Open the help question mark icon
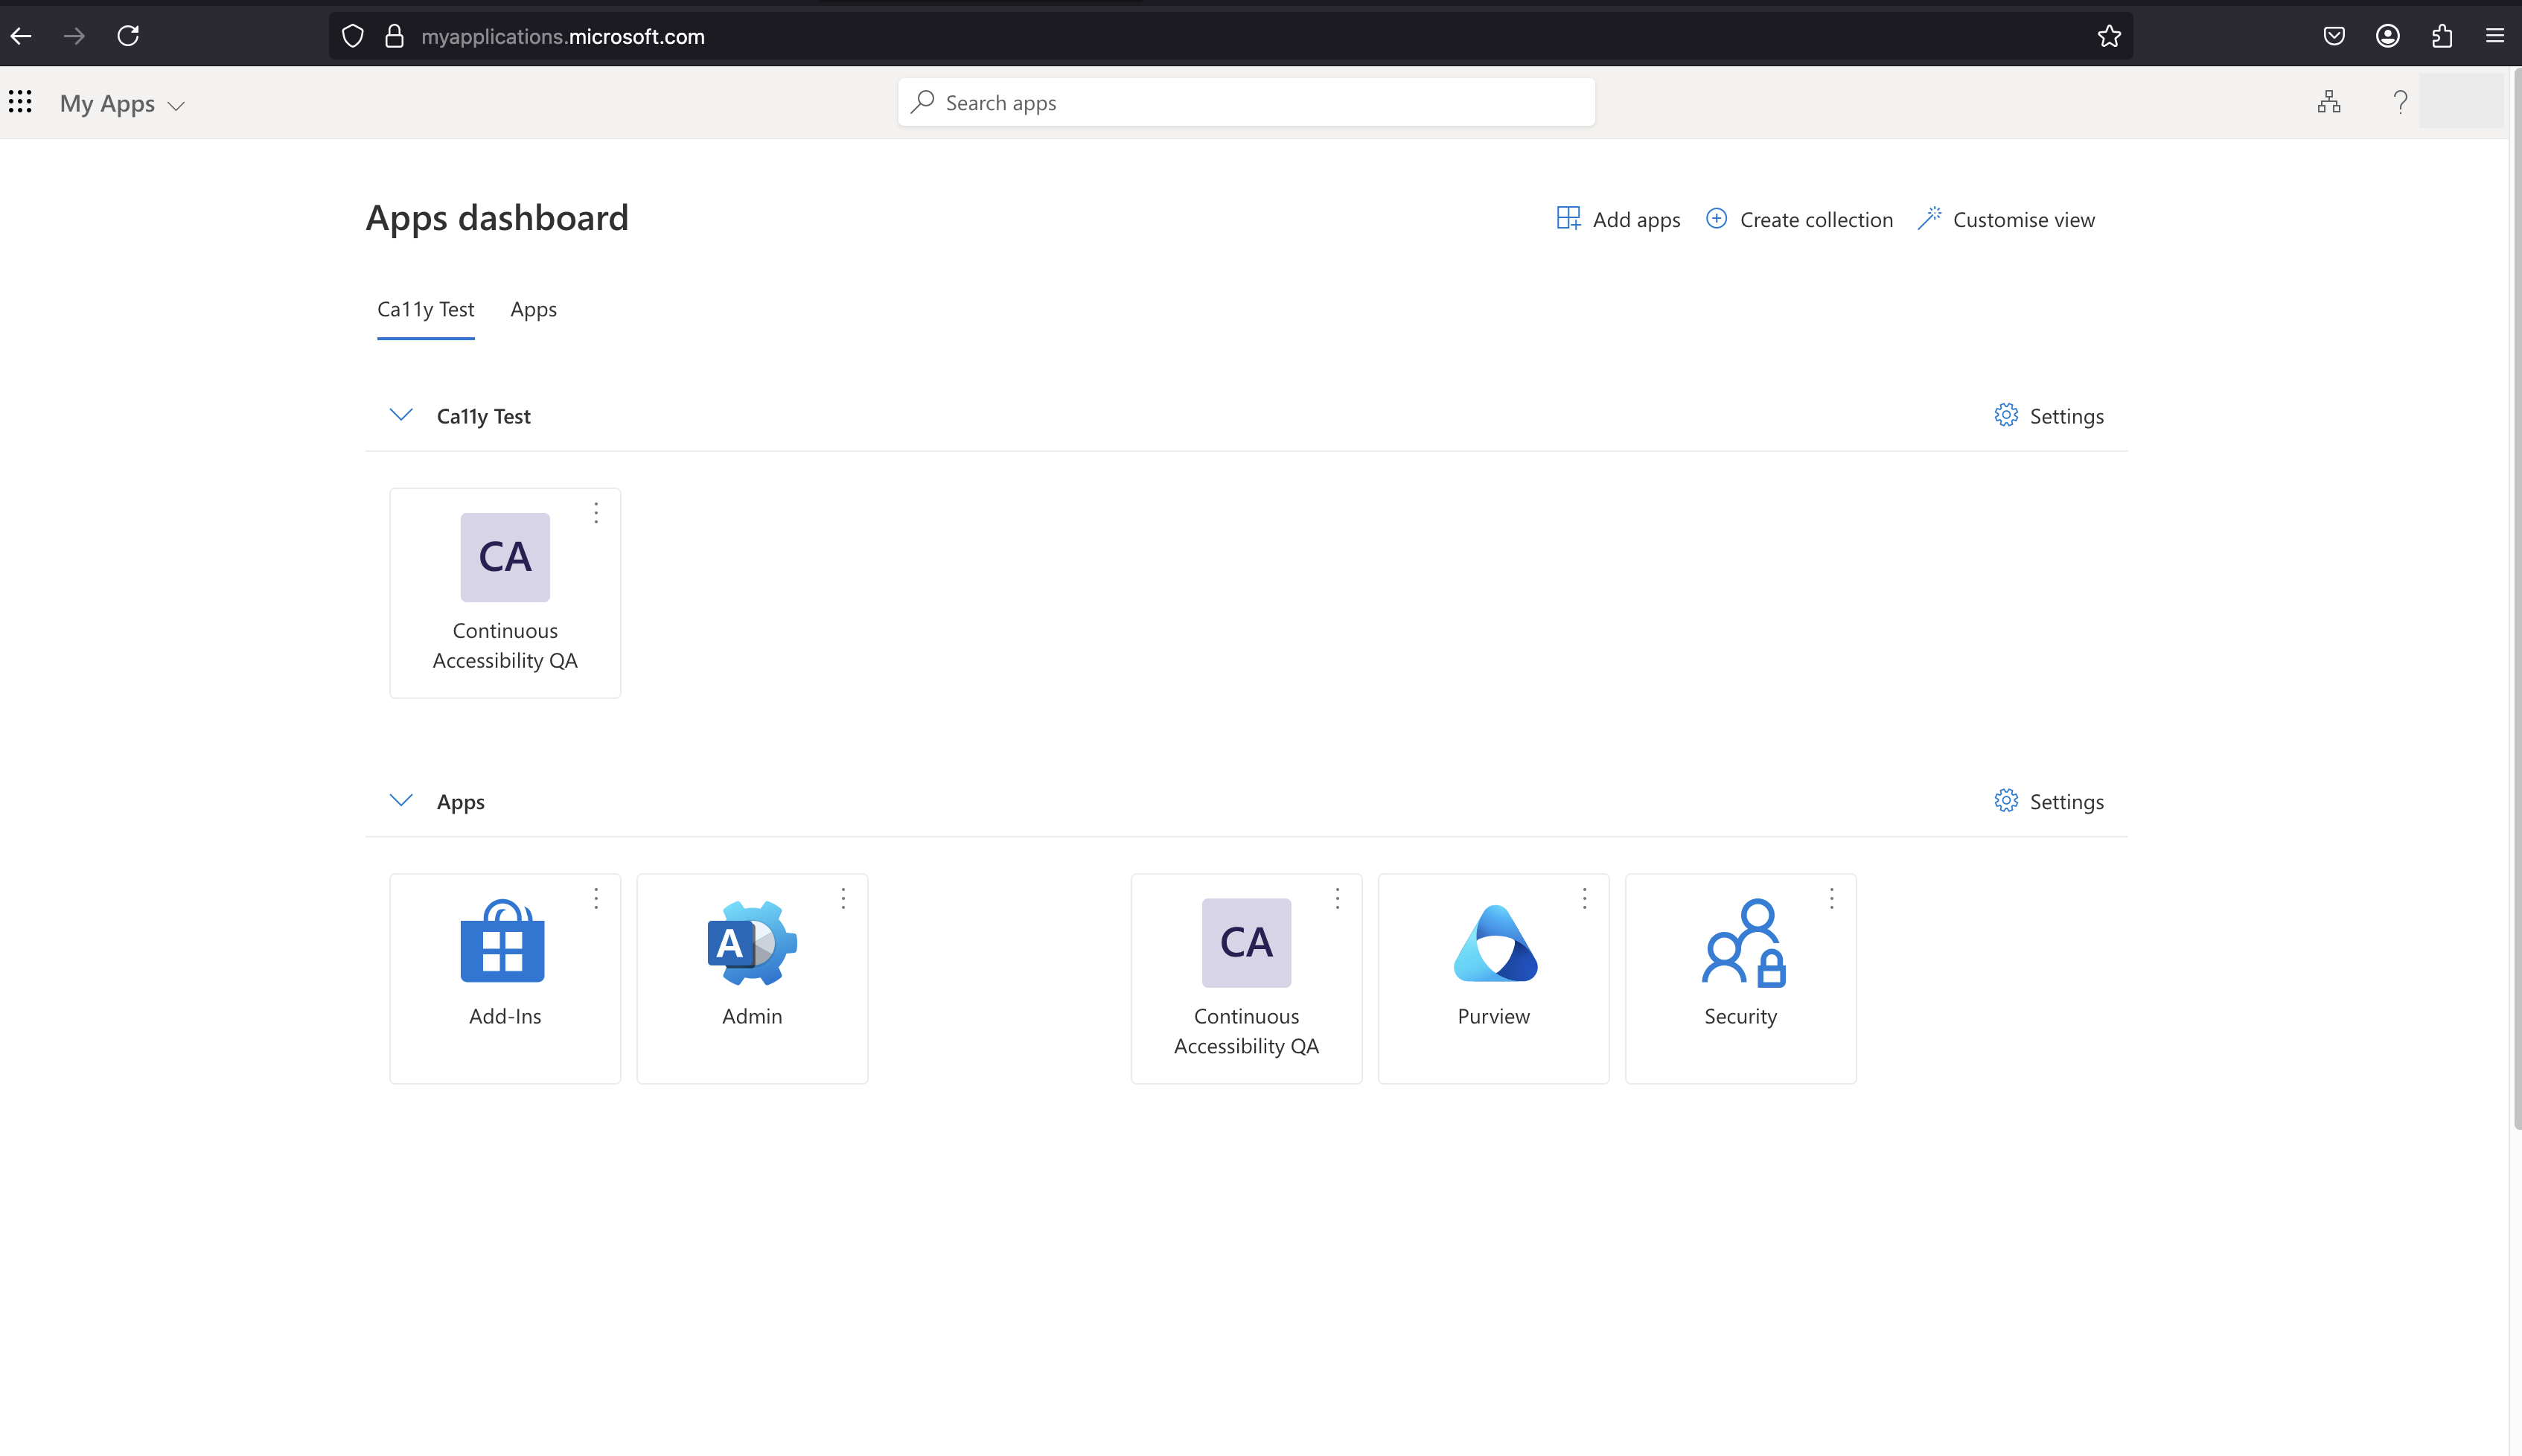Screen dimensions: 2522x1456 coord(2399,102)
